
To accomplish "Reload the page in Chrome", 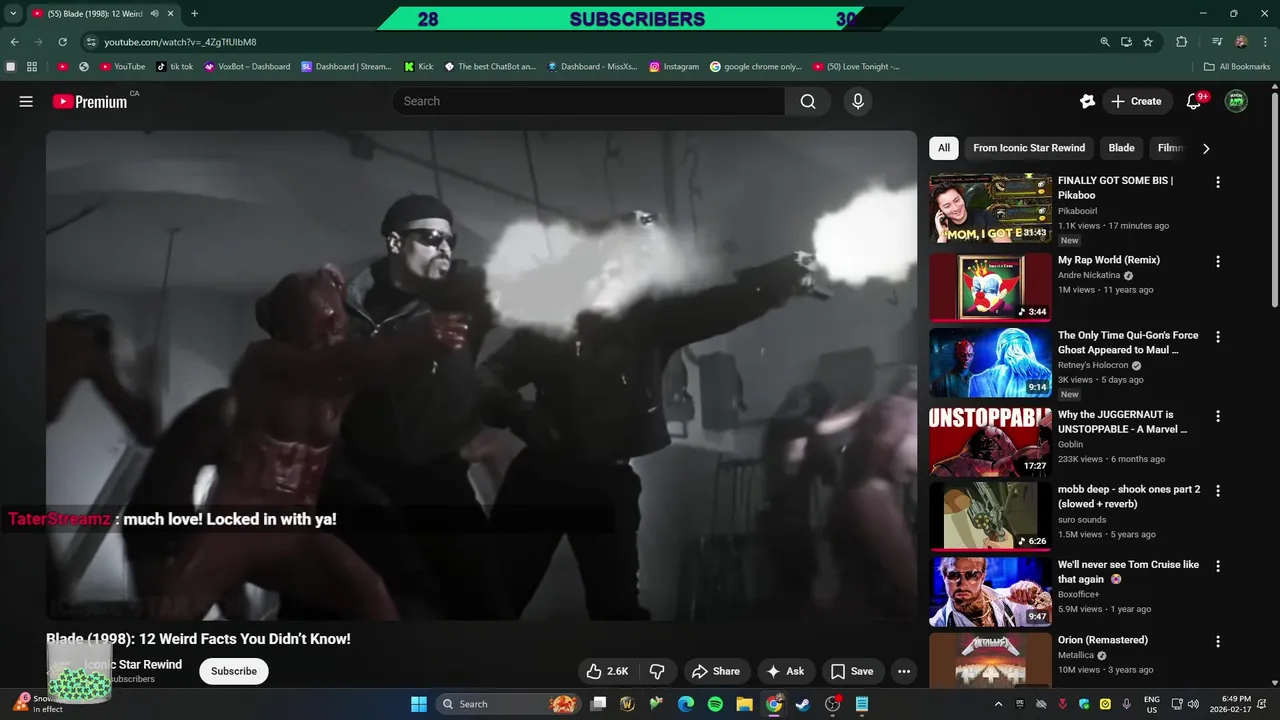I will coord(62,42).
